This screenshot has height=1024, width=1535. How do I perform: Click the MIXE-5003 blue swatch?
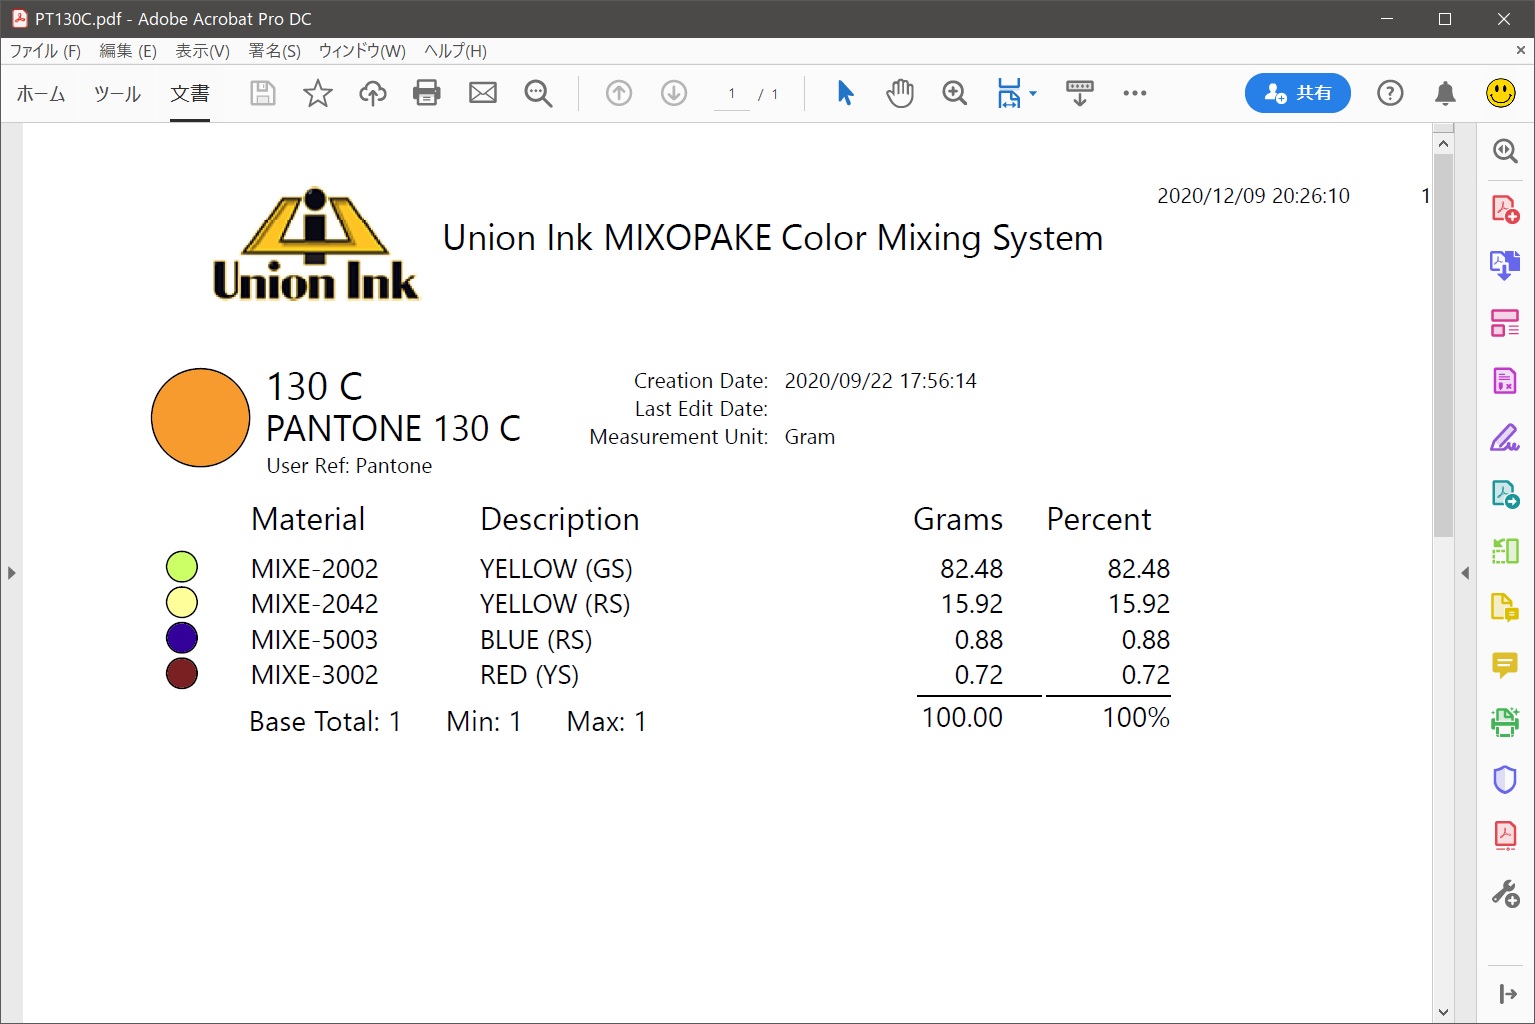pyautogui.click(x=182, y=638)
